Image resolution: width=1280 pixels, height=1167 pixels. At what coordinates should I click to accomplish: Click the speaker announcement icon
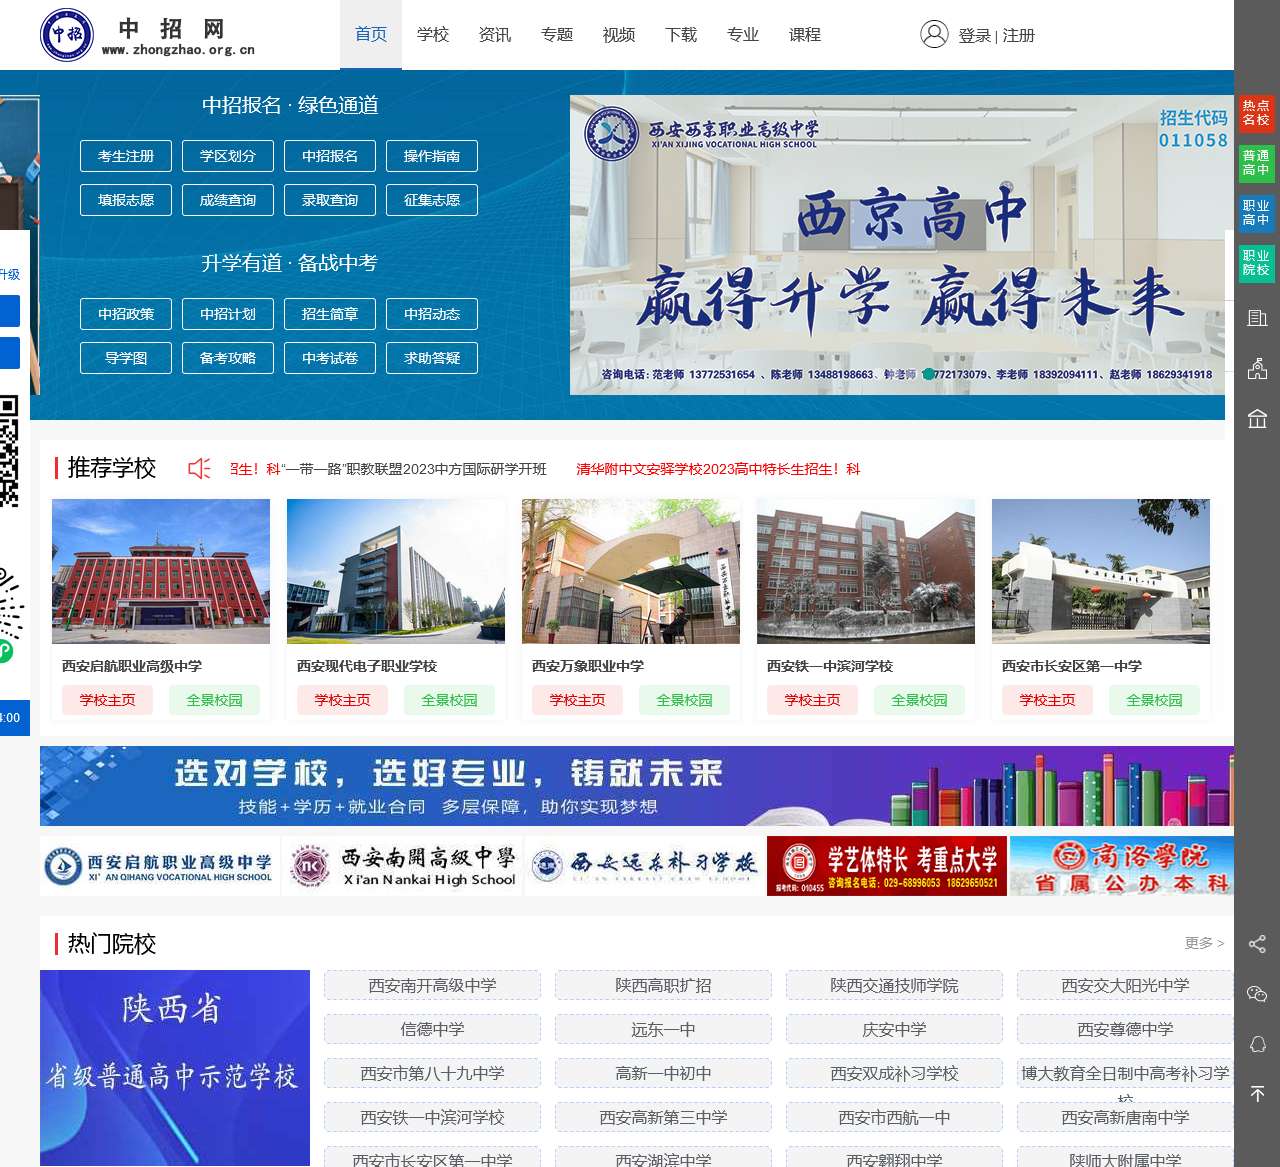click(199, 468)
